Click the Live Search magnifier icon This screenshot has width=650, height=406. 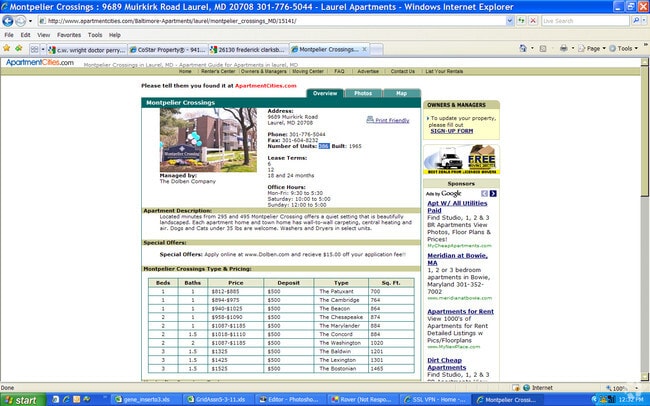[x=635, y=20]
